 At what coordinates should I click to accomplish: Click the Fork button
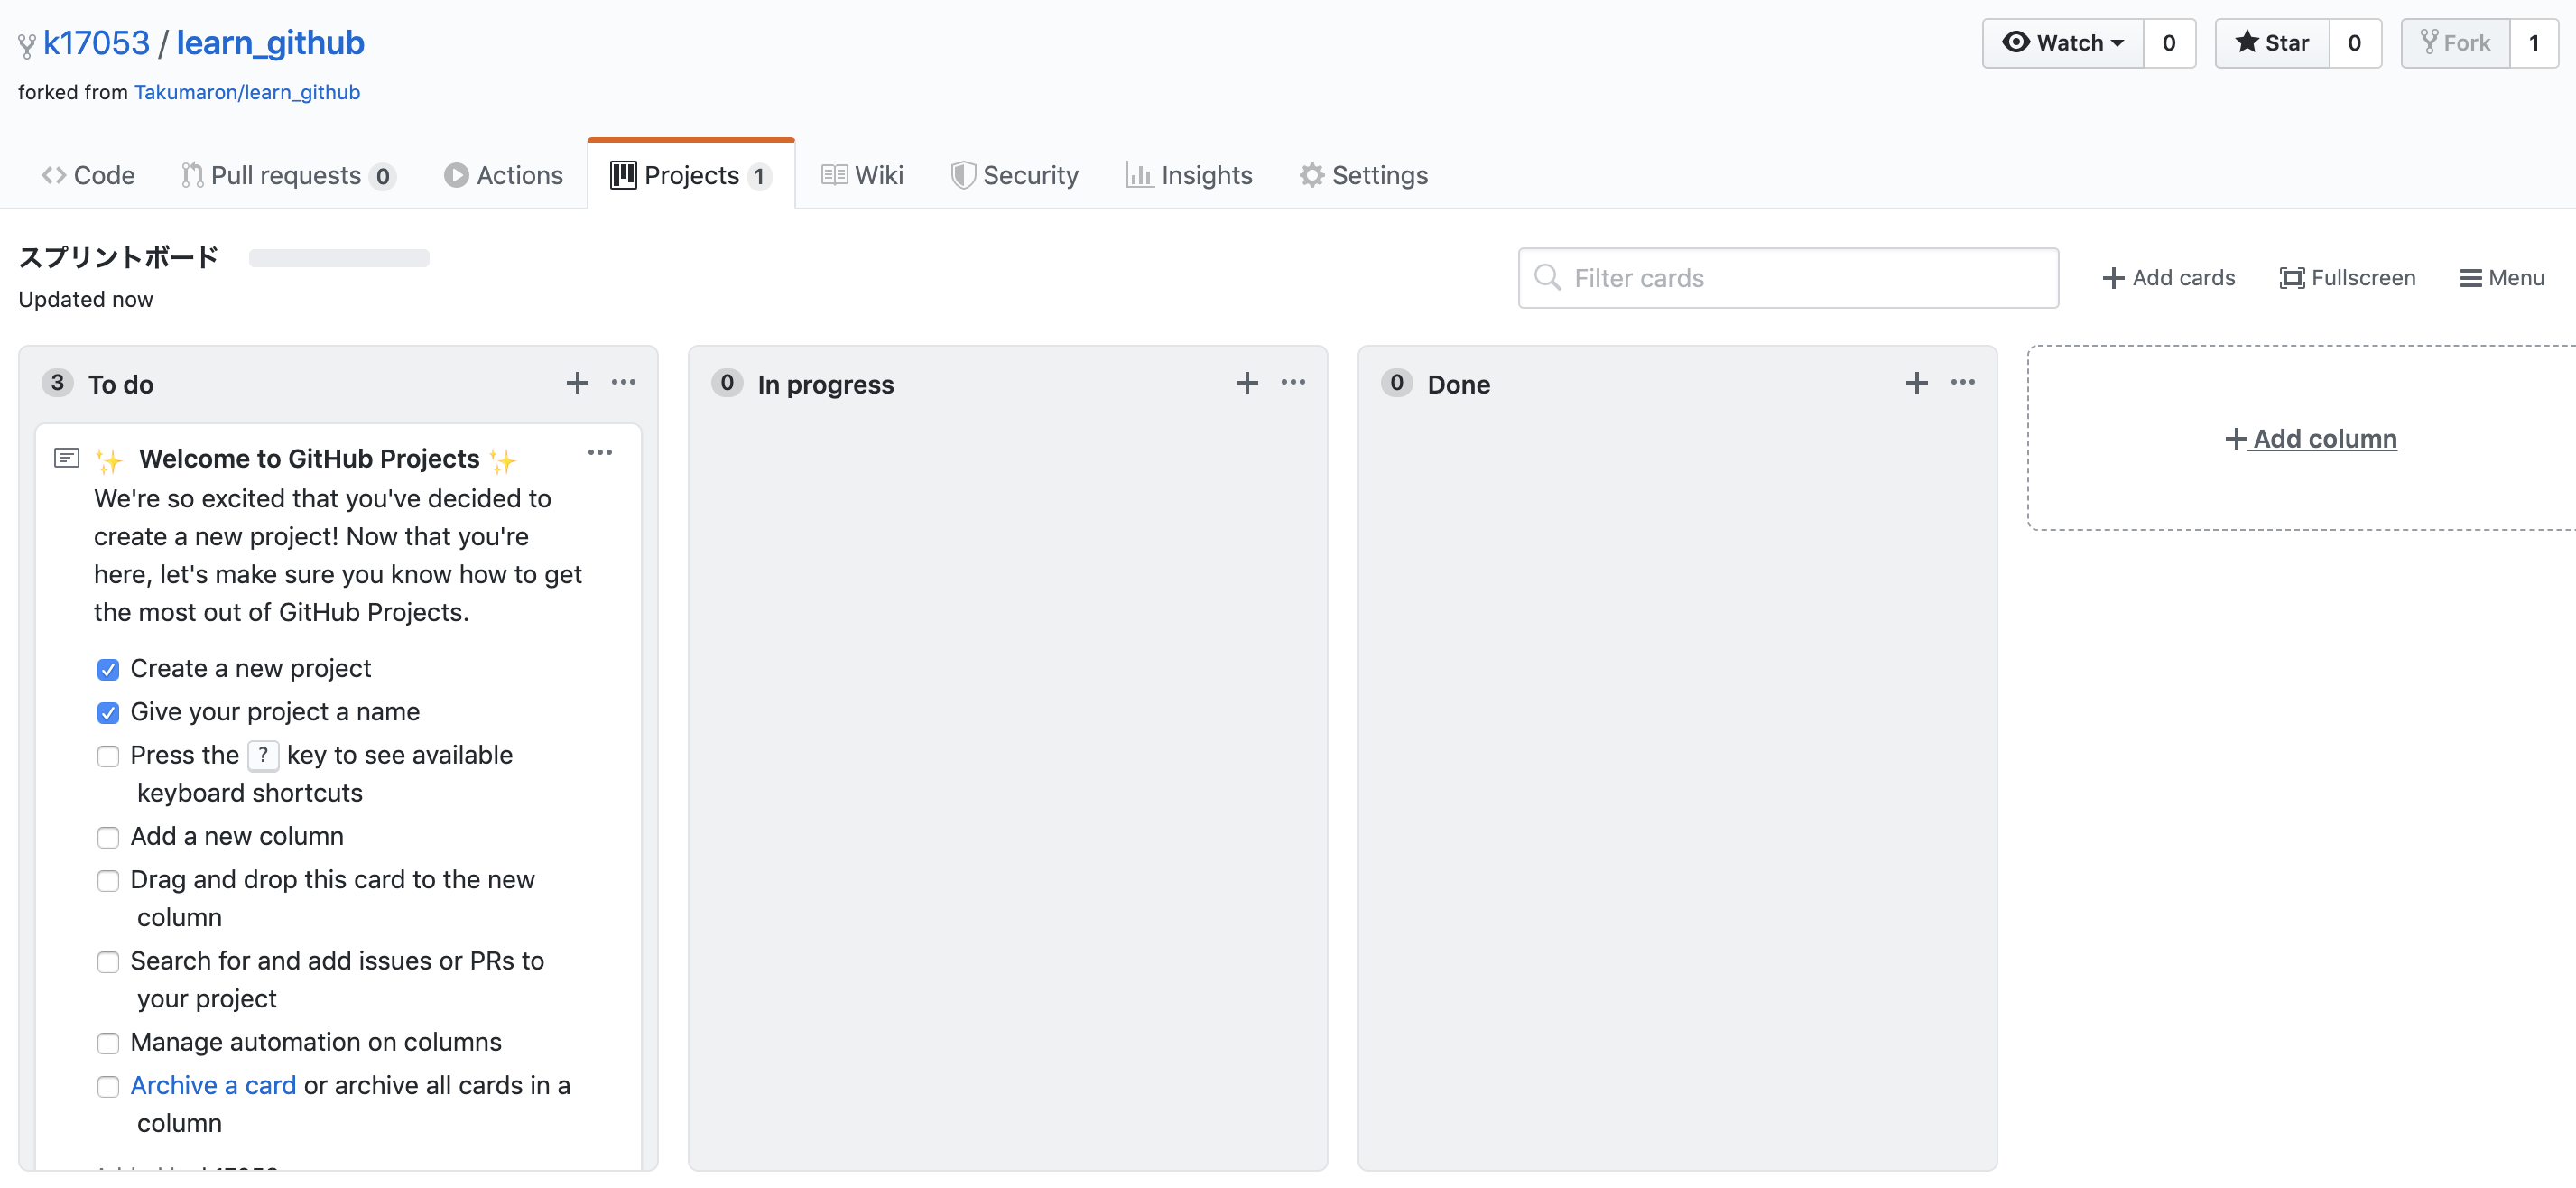(2455, 43)
